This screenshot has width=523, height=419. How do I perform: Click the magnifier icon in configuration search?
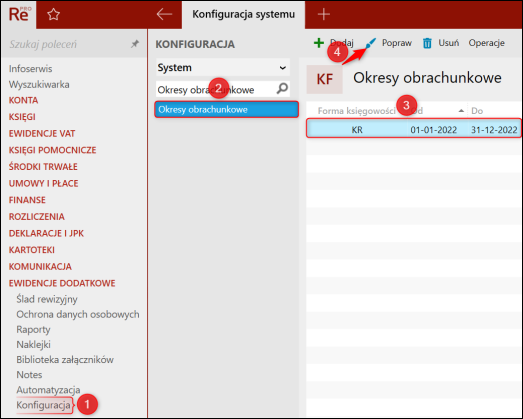282,89
